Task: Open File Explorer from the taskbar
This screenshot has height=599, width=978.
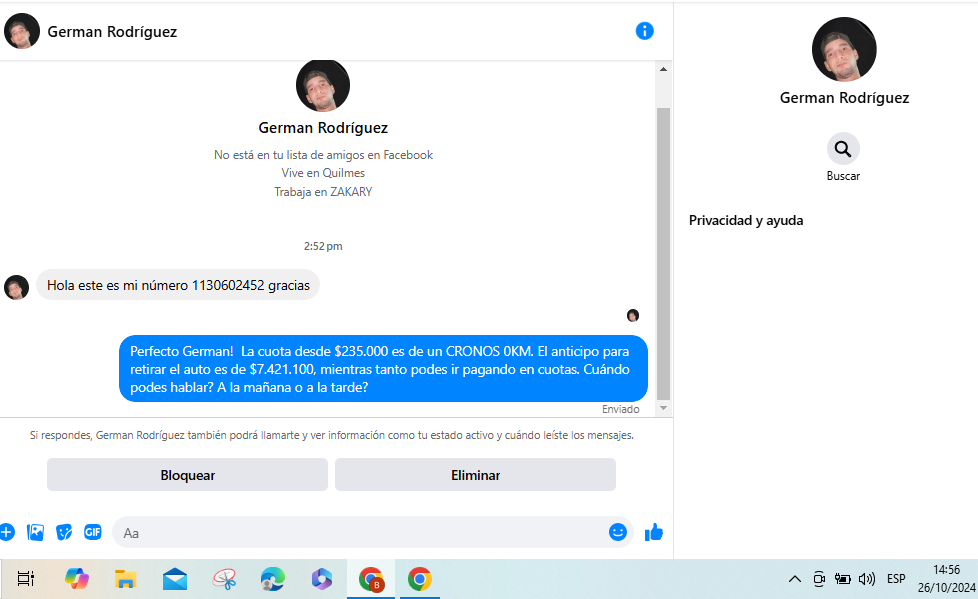Action: click(x=125, y=579)
